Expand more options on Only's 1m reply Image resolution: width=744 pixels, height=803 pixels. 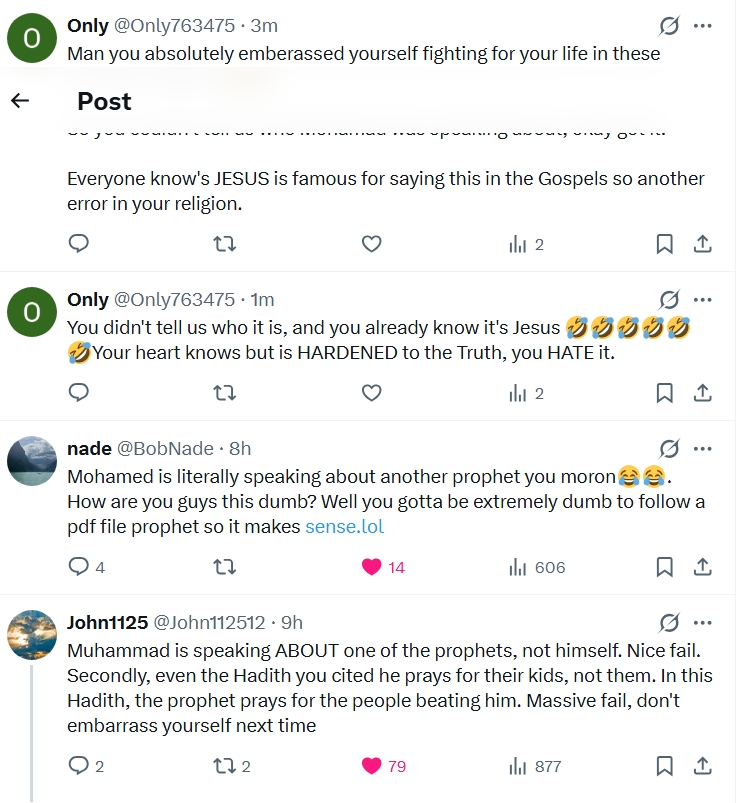(703, 299)
